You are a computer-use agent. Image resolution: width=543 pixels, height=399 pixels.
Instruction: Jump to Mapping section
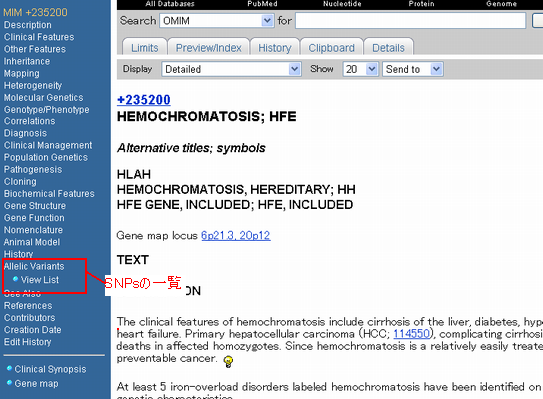point(21,73)
